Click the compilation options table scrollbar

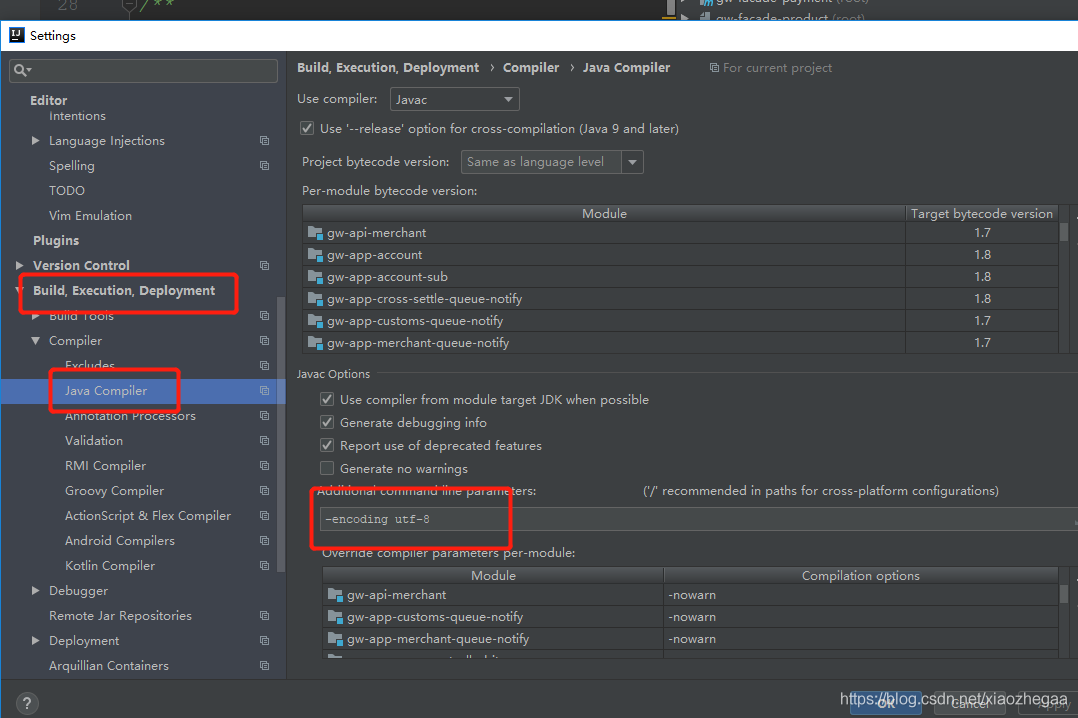[x=1064, y=593]
